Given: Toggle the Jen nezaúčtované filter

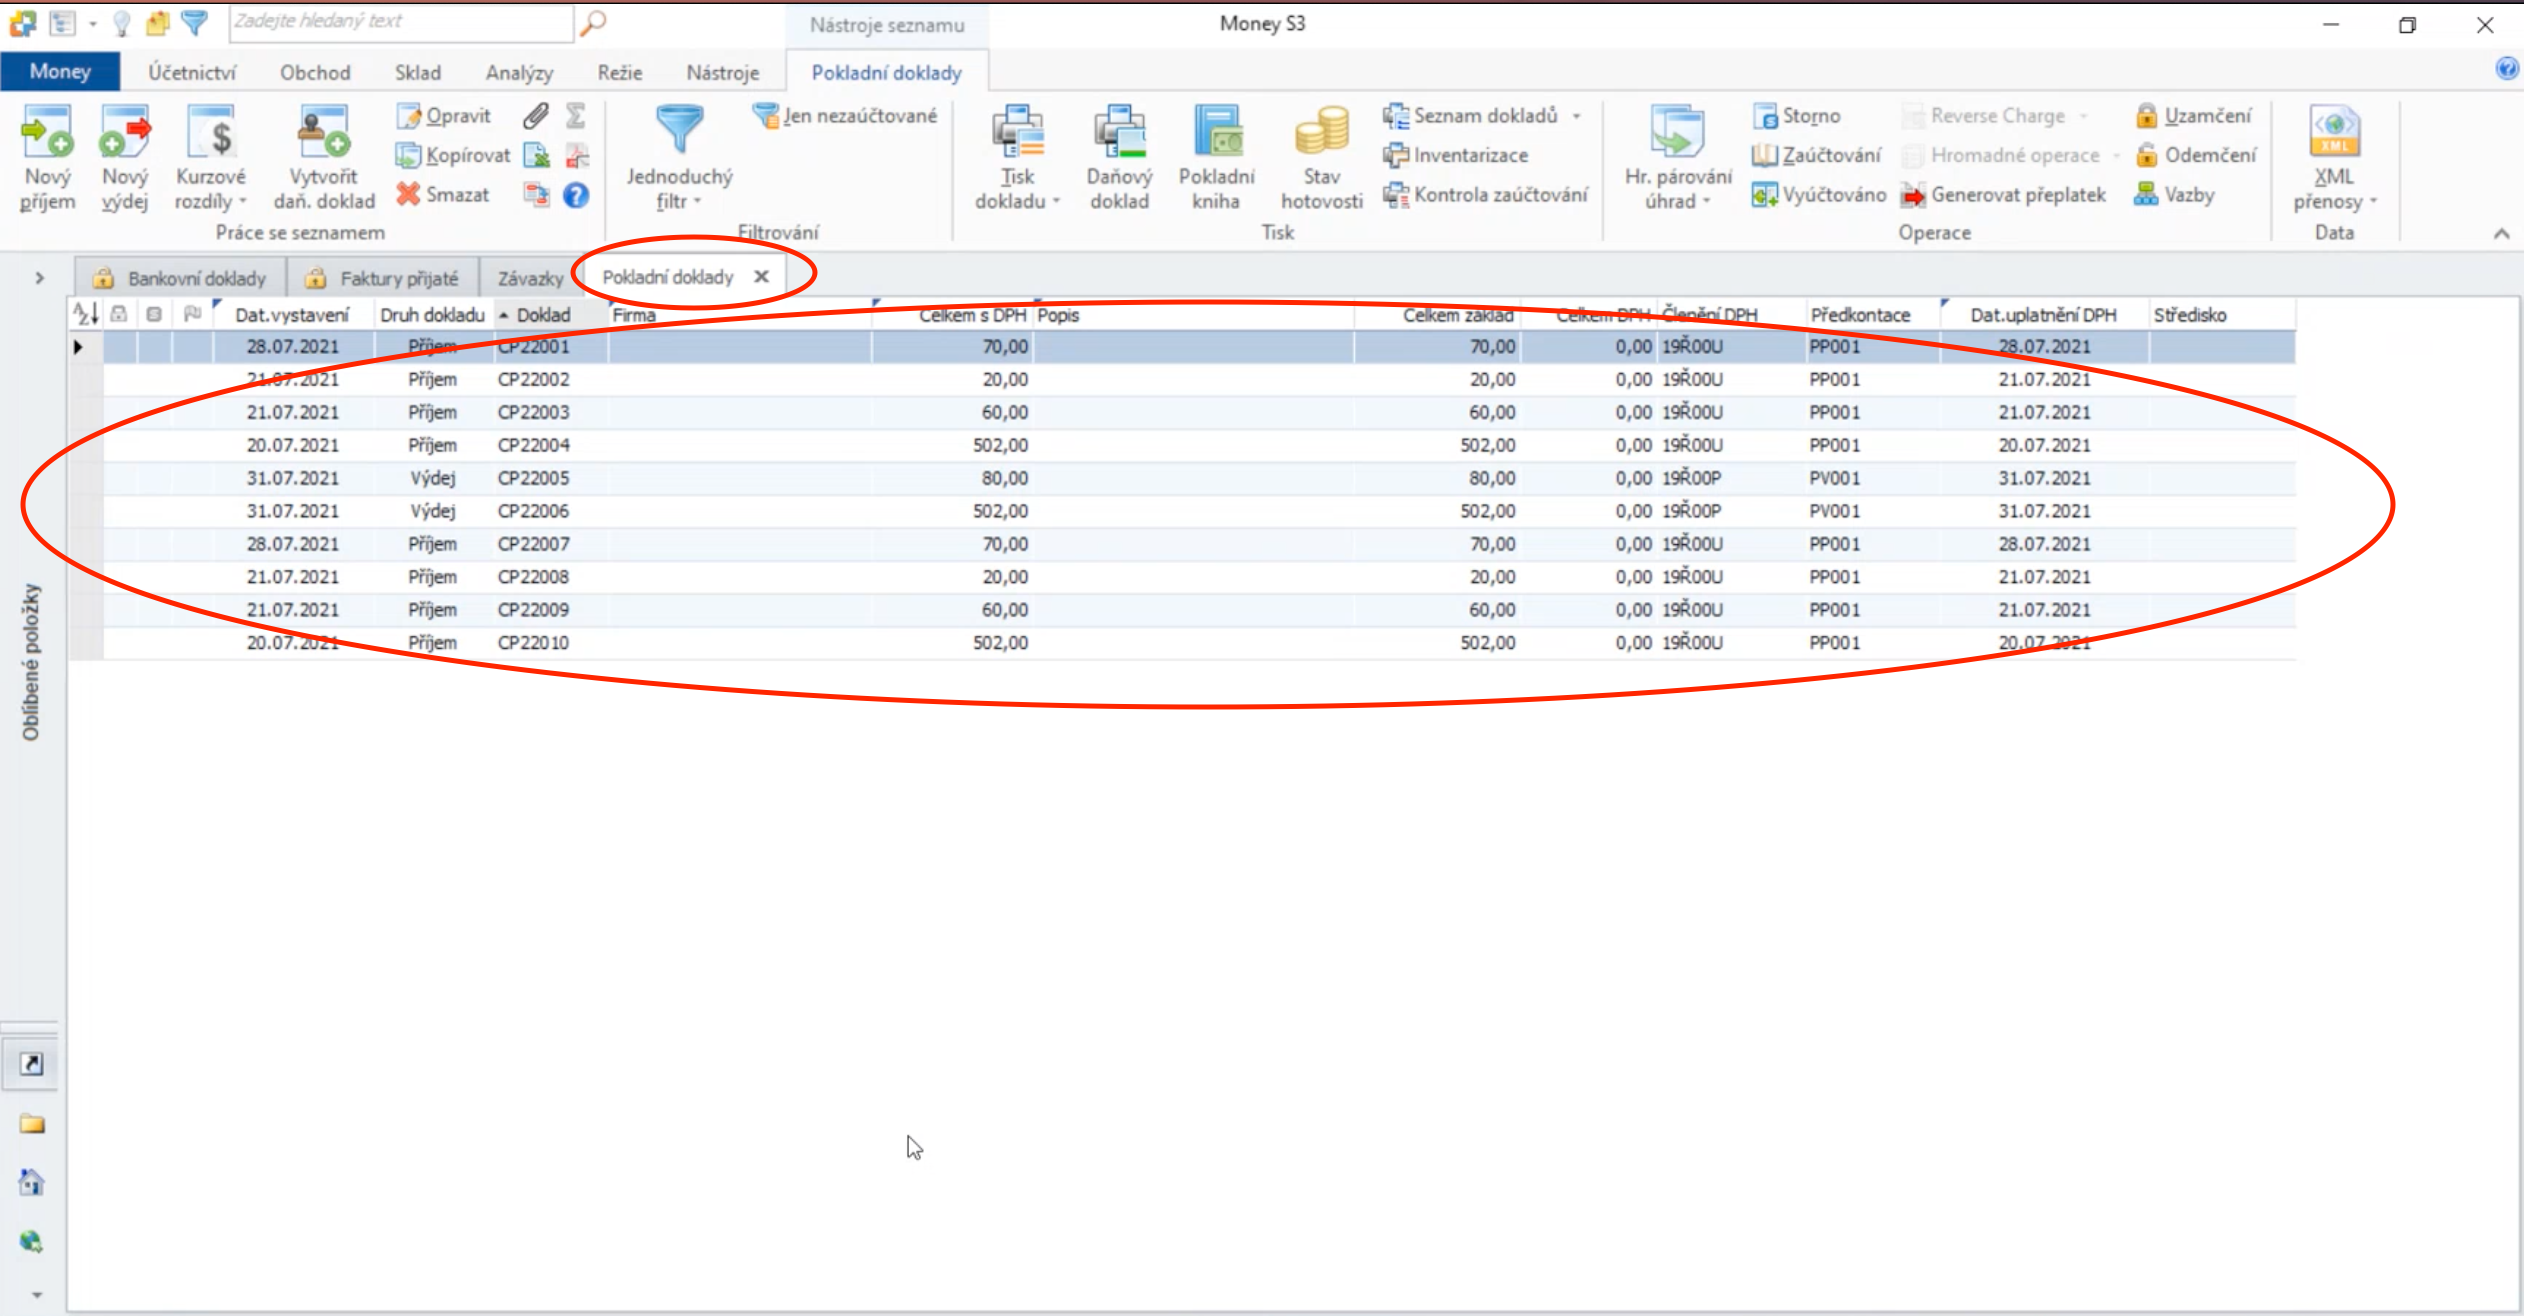Looking at the screenshot, I should click(845, 116).
